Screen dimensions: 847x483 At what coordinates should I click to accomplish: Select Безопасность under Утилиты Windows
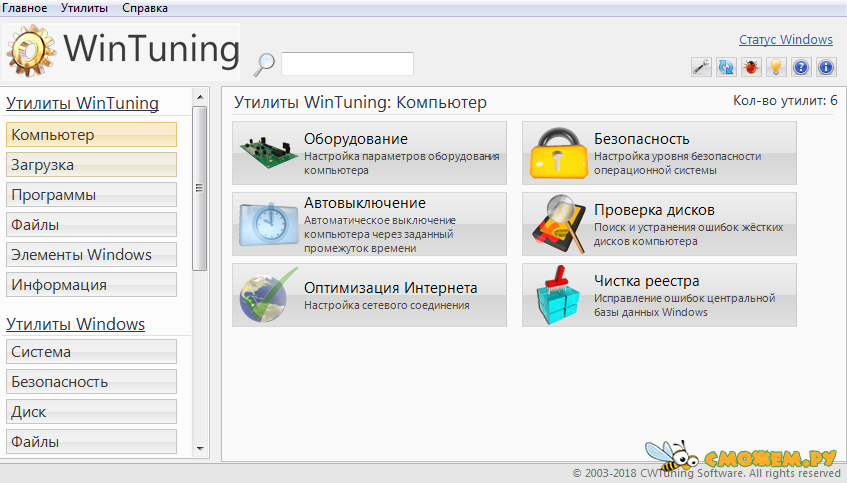91,381
